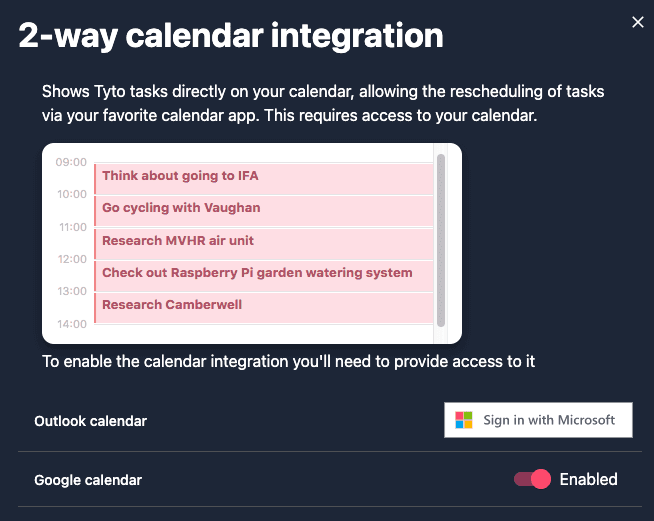Click the 11:00 time label
Viewport: 654px width, 521px height.
point(73,227)
